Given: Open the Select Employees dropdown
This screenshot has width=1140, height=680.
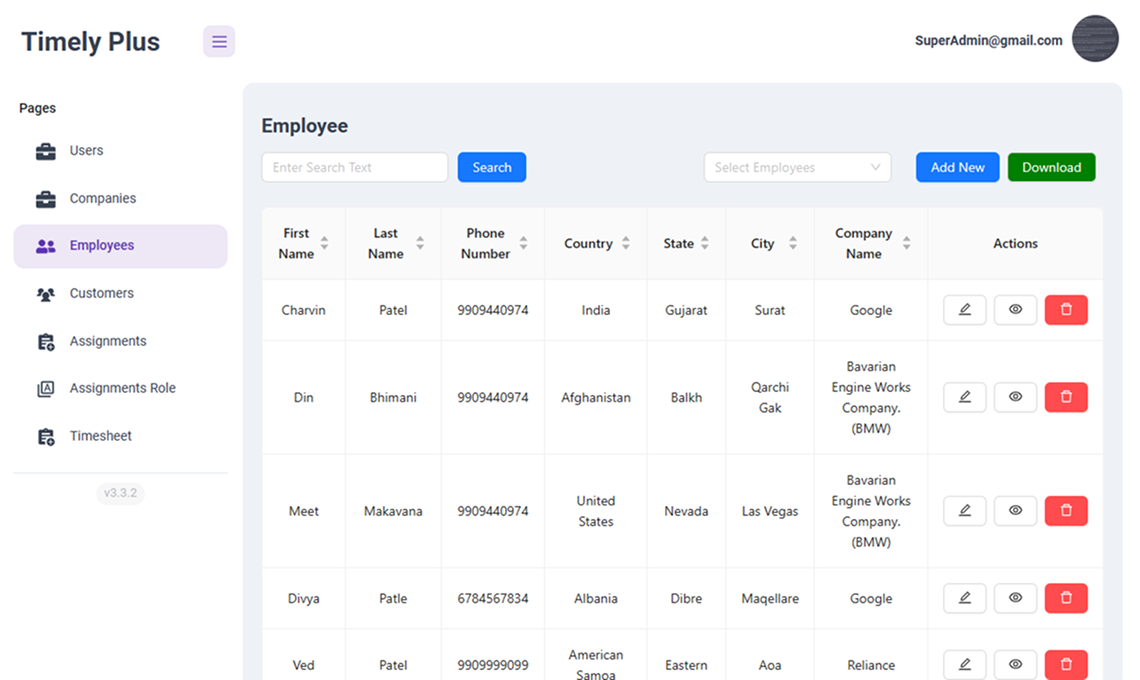Looking at the screenshot, I should (797, 167).
